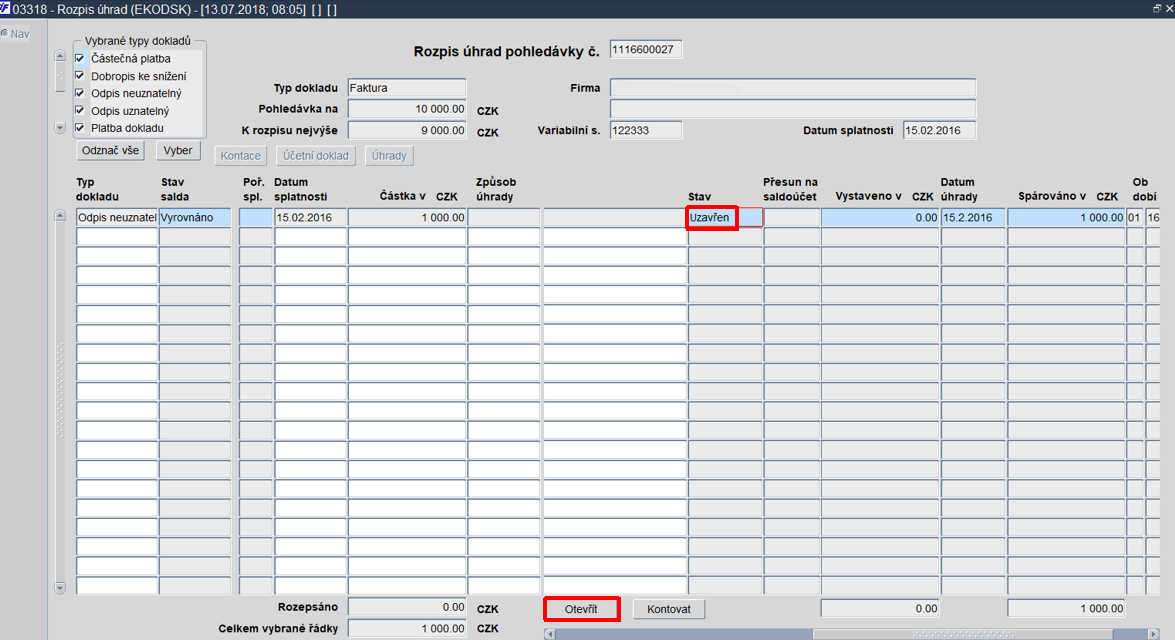The width and height of the screenshot is (1175, 640).
Task: Click the Úhrady button
Action: pyautogui.click(x=389, y=156)
